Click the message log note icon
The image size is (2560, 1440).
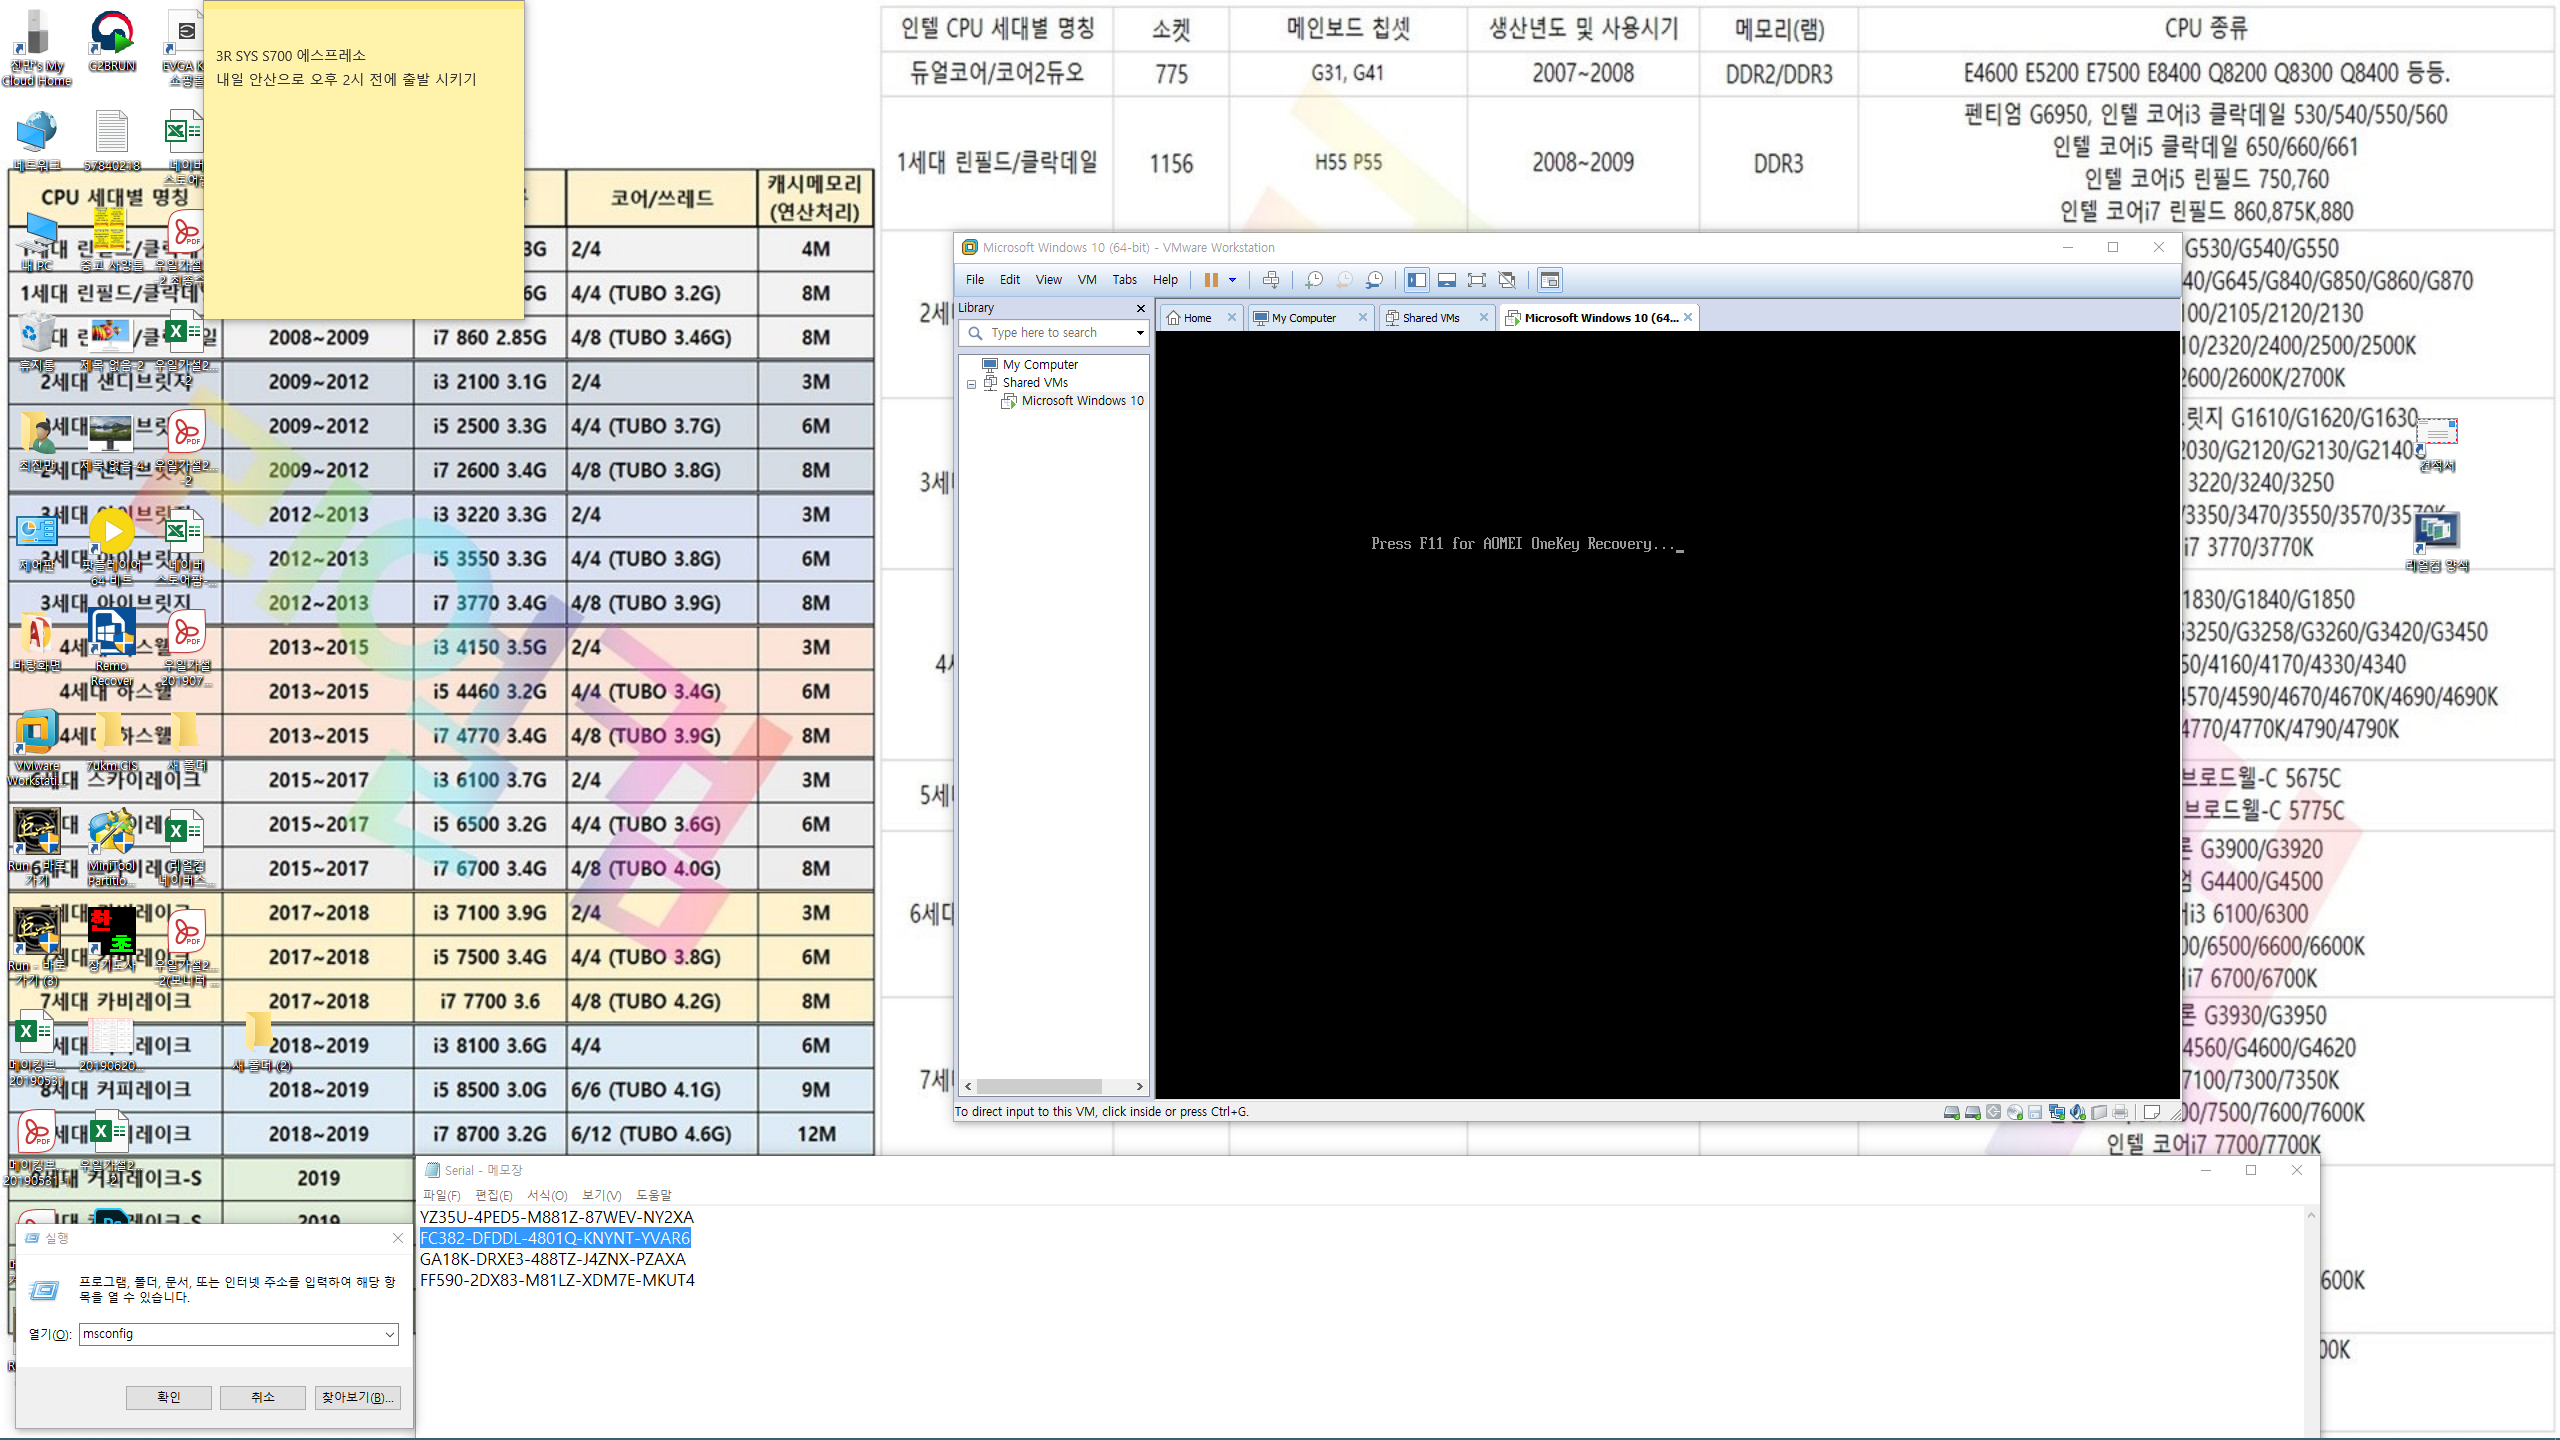click(2152, 1112)
